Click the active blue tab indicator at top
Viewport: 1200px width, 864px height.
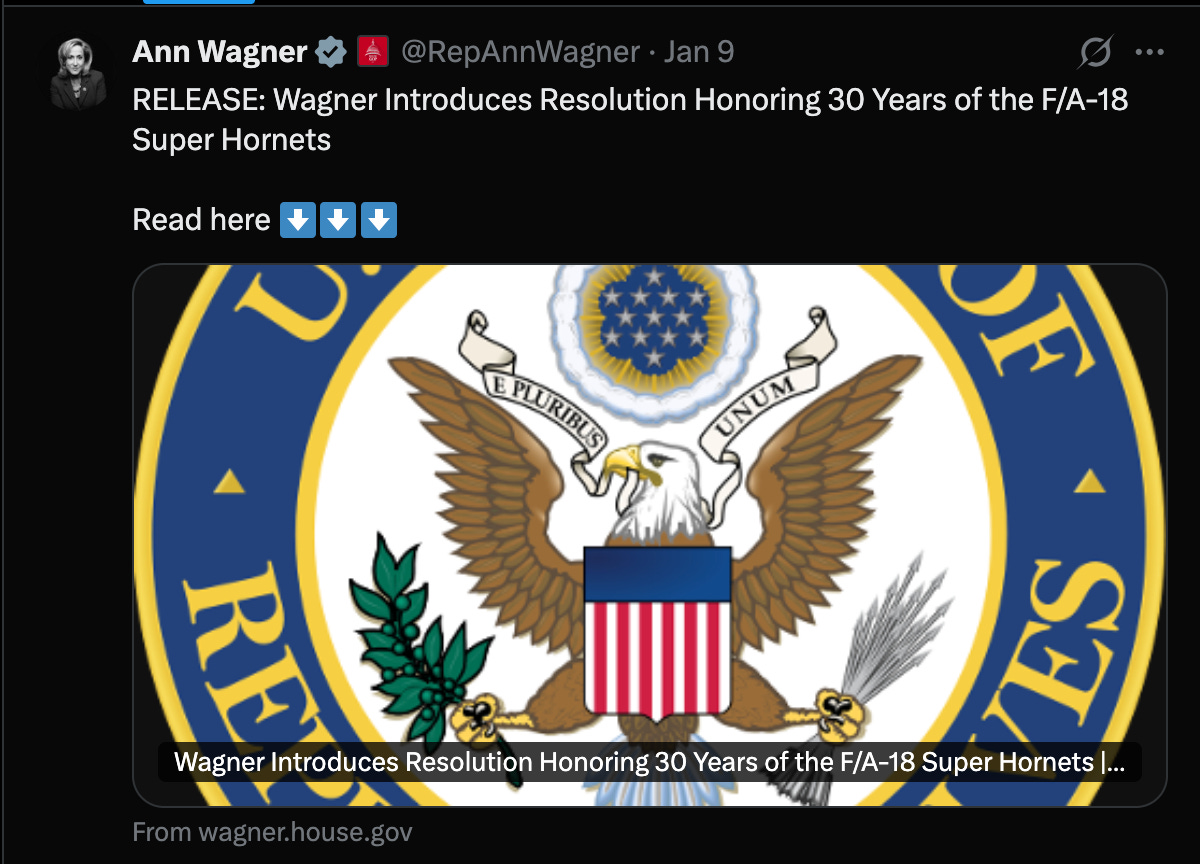coord(199,2)
